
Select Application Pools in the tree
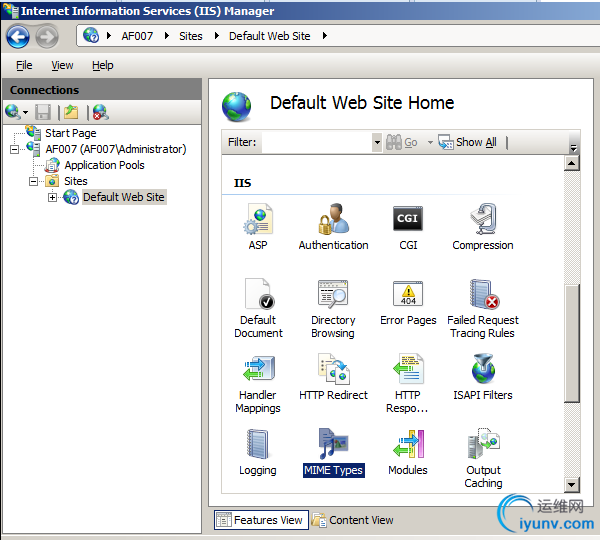point(104,165)
